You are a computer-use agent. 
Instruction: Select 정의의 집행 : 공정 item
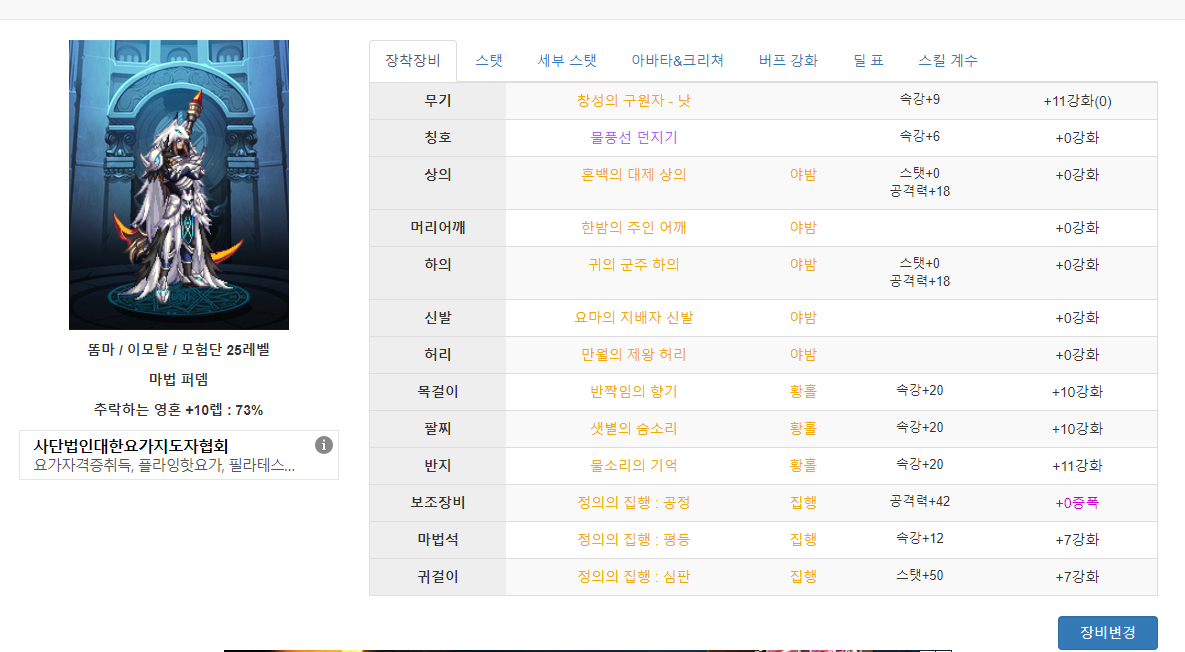[x=633, y=502]
